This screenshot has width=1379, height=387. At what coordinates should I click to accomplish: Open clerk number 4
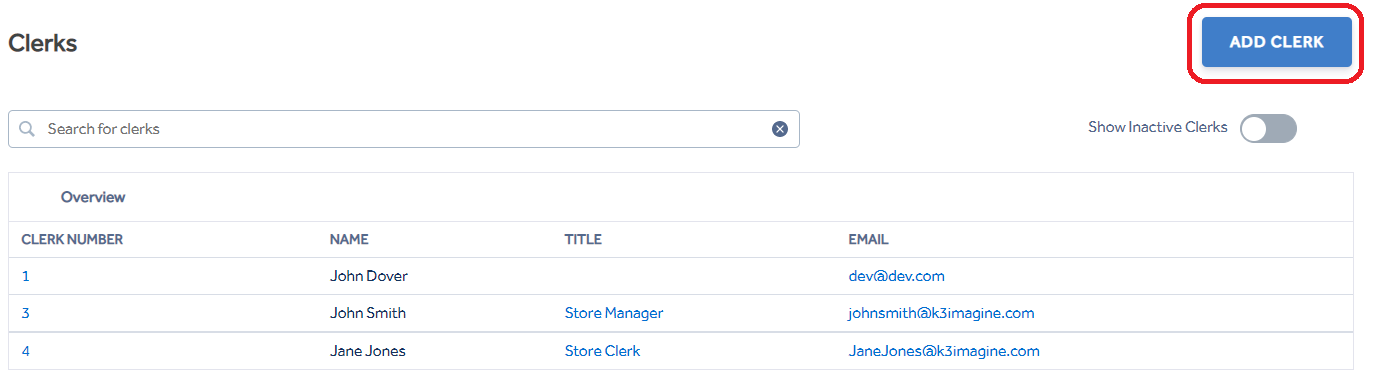tap(26, 351)
